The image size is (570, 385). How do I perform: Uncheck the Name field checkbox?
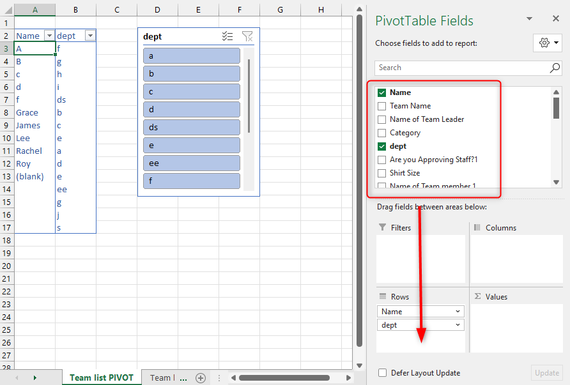(382, 93)
